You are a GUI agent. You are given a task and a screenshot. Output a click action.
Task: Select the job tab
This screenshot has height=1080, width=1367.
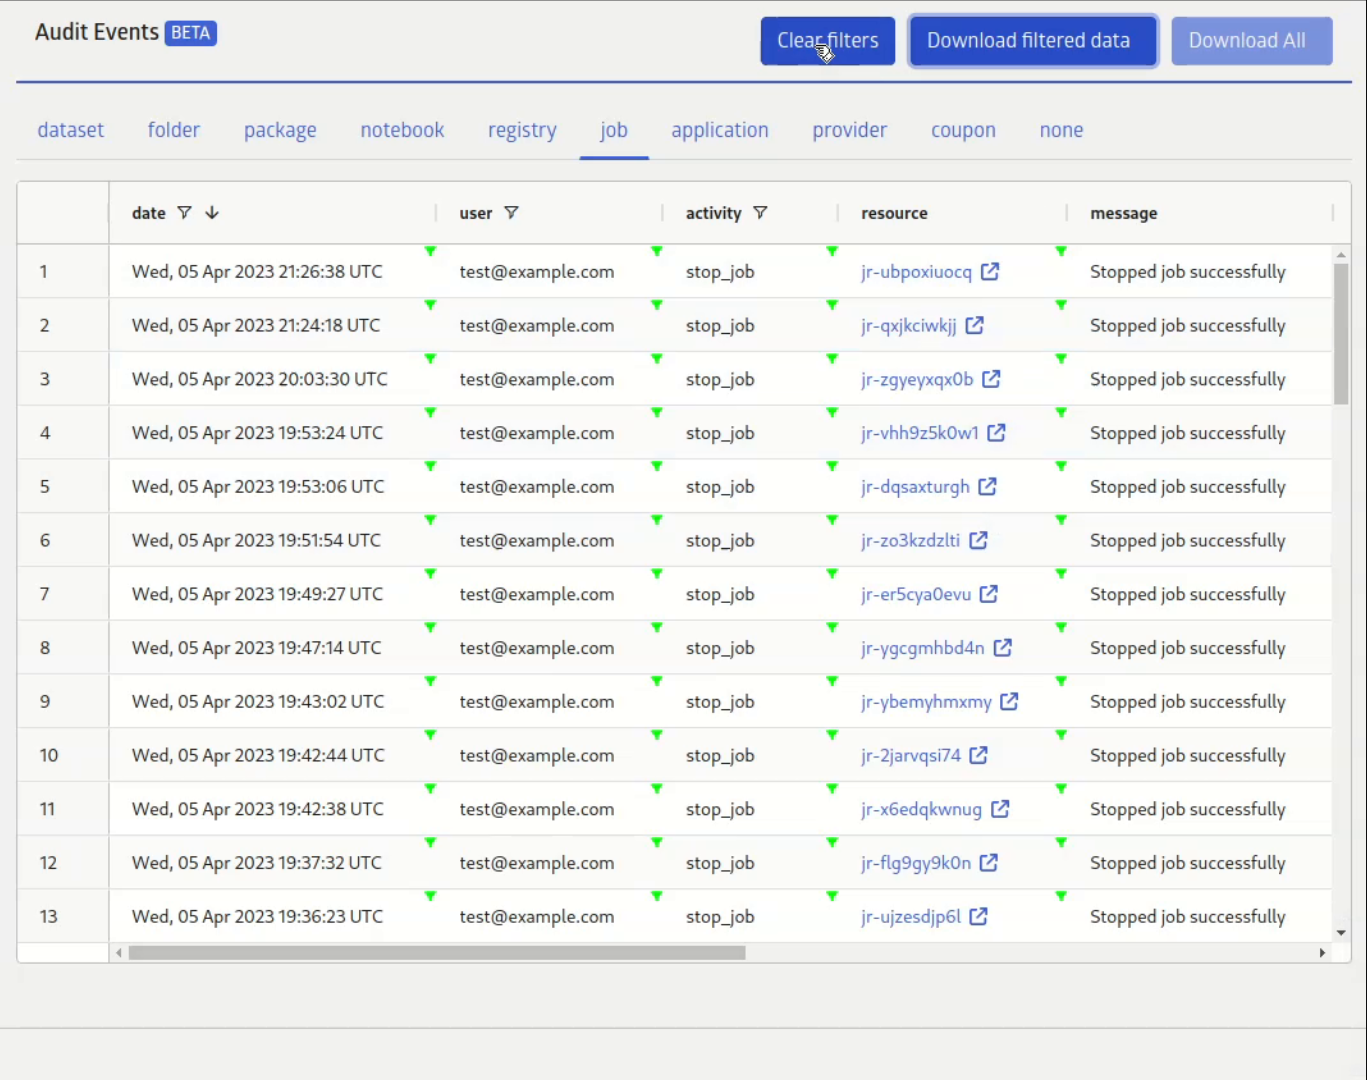pyautogui.click(x=614, y=130)
